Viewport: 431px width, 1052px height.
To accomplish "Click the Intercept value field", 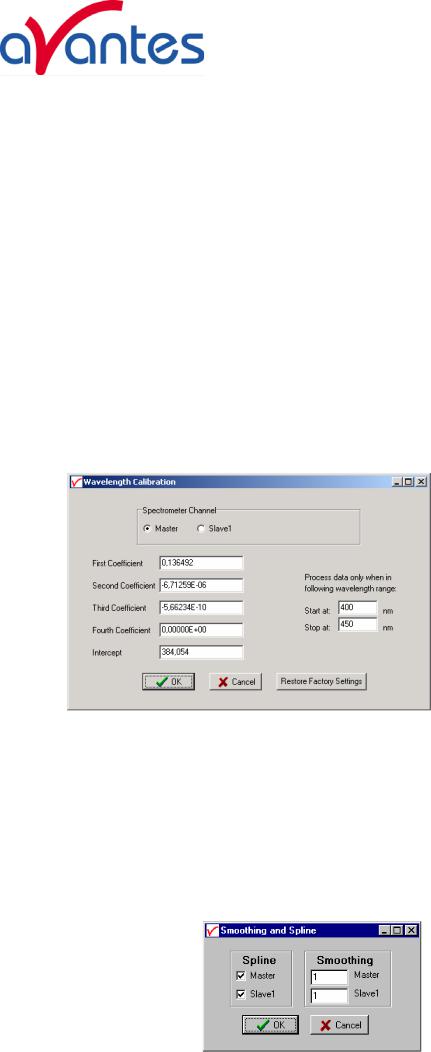I will point(201,651).
